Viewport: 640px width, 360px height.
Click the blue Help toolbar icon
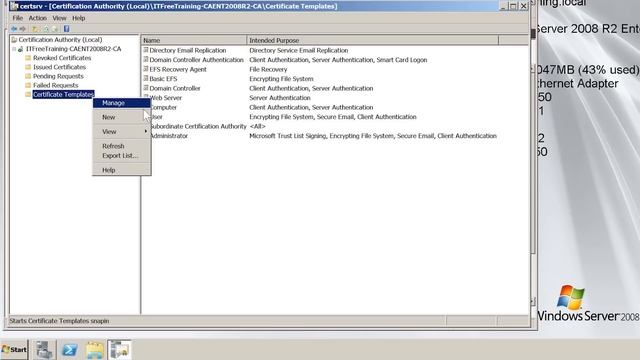click(x=67, y=29)
